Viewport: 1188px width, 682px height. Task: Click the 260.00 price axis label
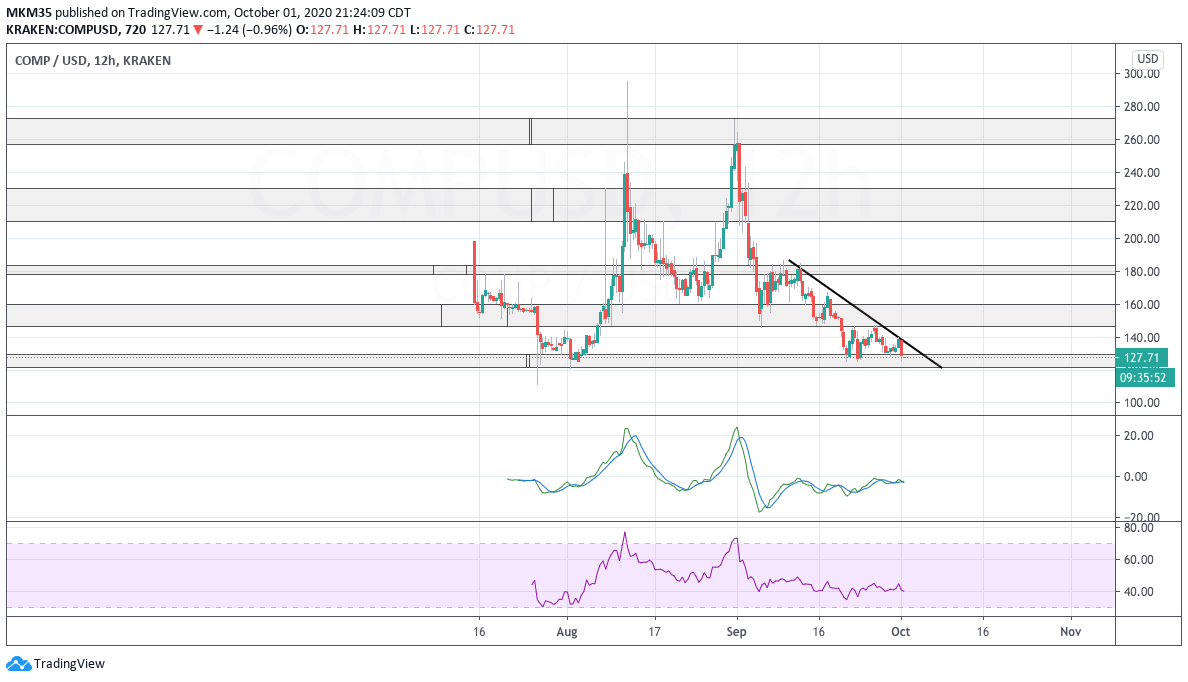1142,139
